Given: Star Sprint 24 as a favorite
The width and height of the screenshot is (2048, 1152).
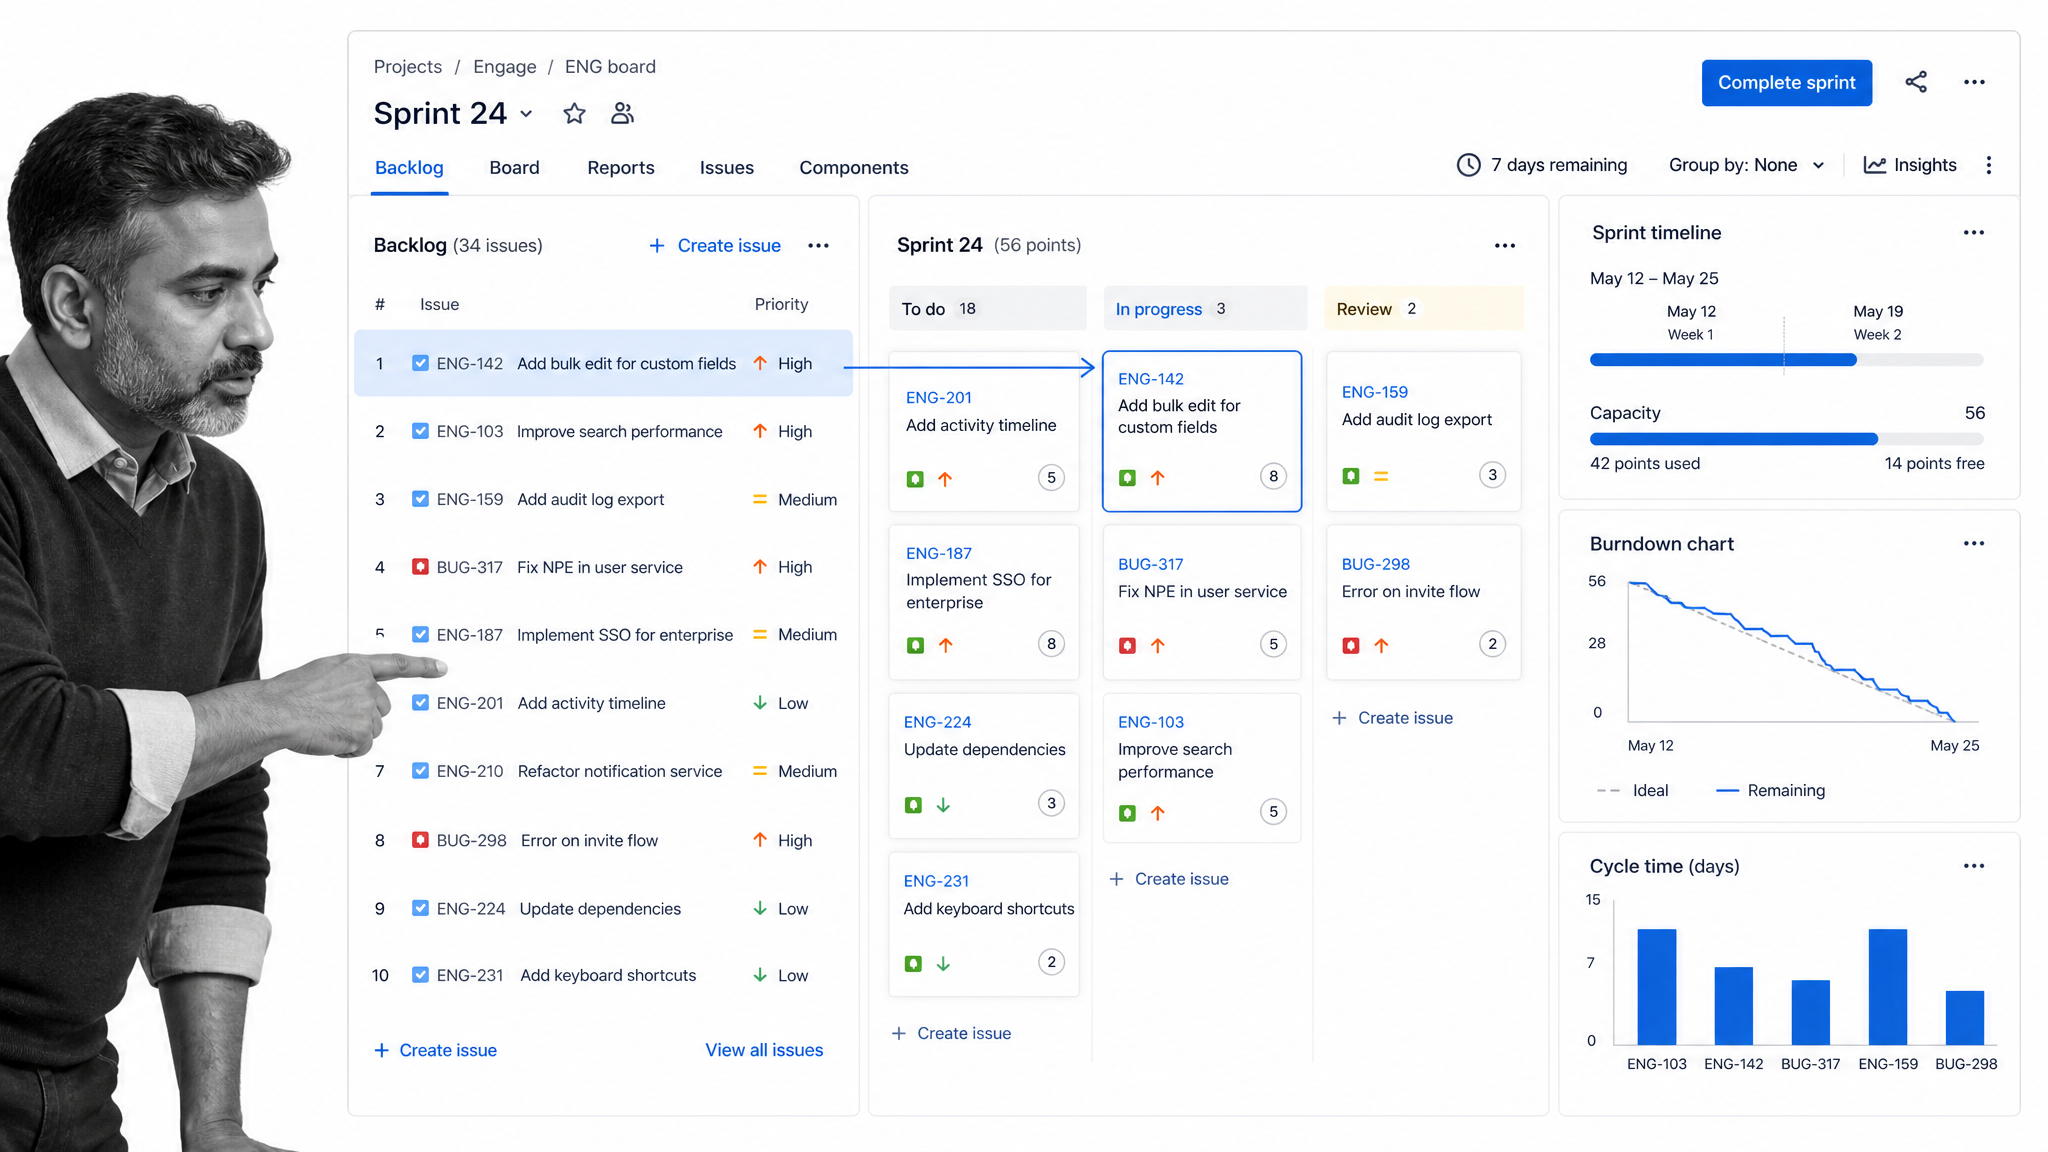Looking at the screenshot, I should pyautogui.click(x=574, y=114).
